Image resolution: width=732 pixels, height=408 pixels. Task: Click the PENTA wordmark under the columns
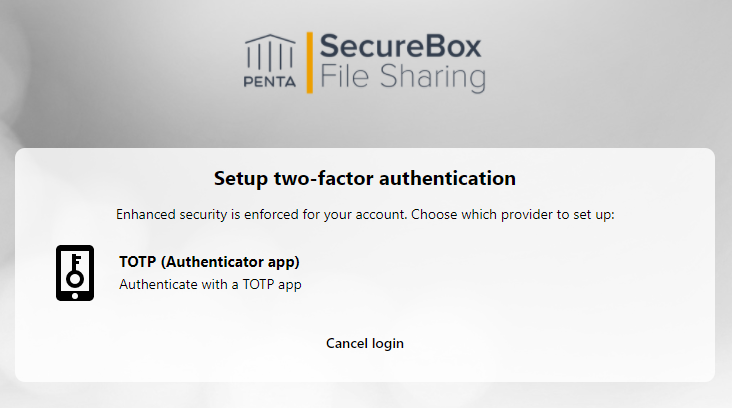coord(270,82)
